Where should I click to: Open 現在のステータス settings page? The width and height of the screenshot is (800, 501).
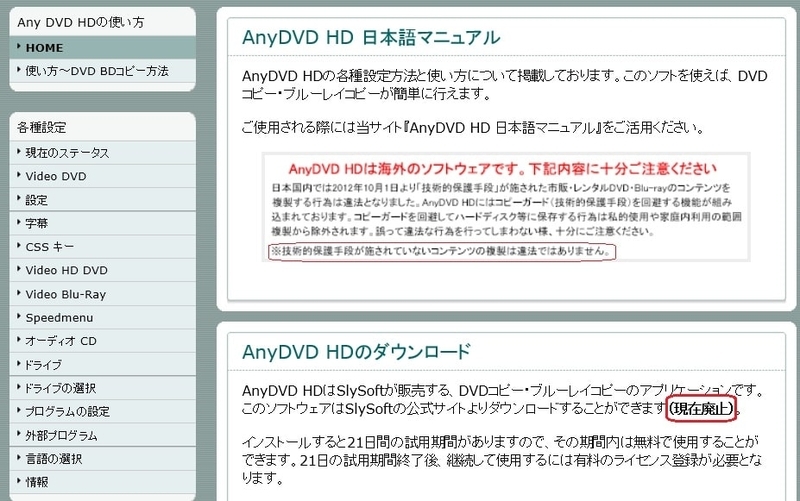pos(102,153)
